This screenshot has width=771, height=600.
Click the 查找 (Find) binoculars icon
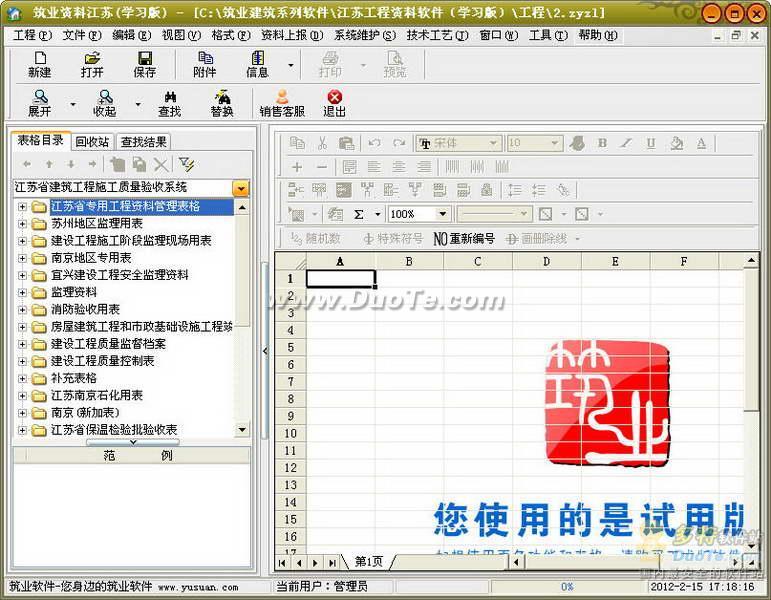coord(169,103)
